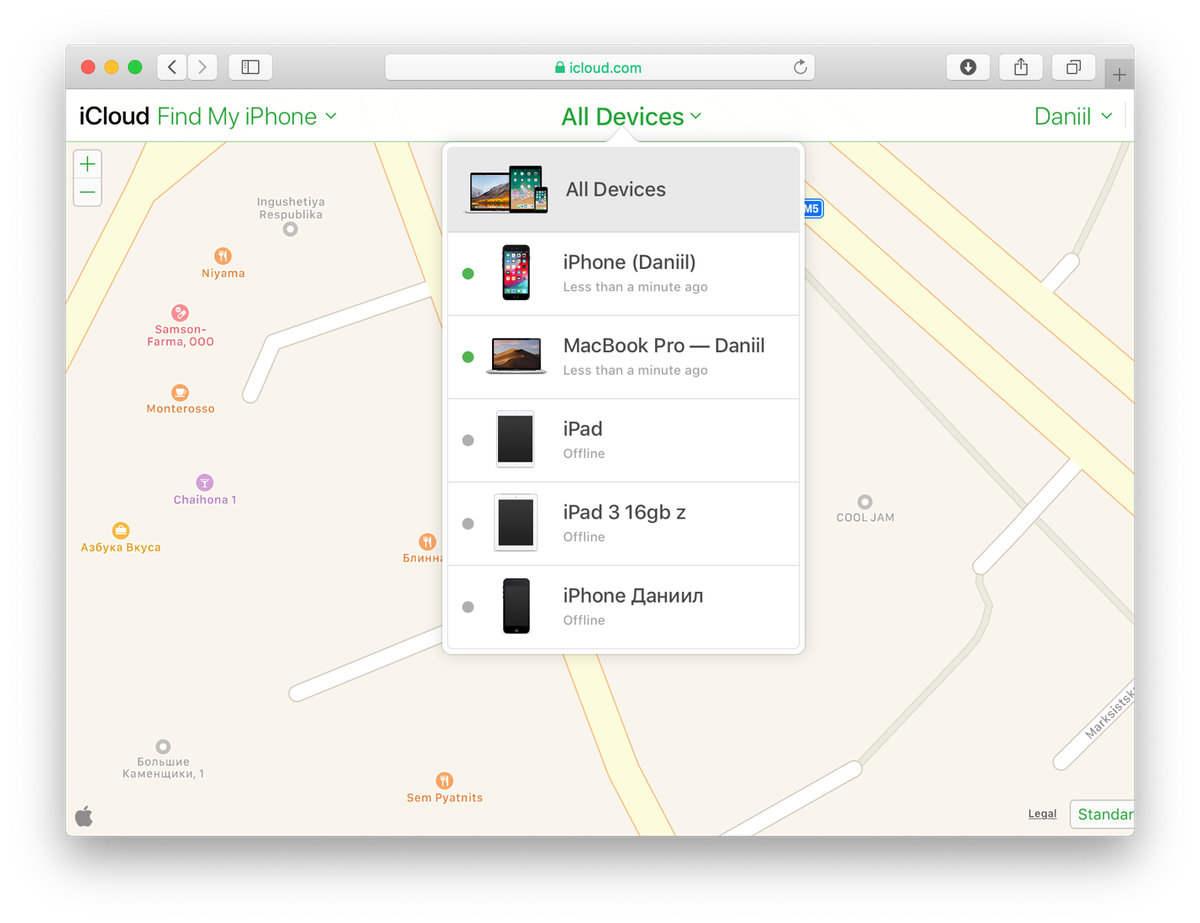Toggle the Safari sidebar button

point(250,67)
